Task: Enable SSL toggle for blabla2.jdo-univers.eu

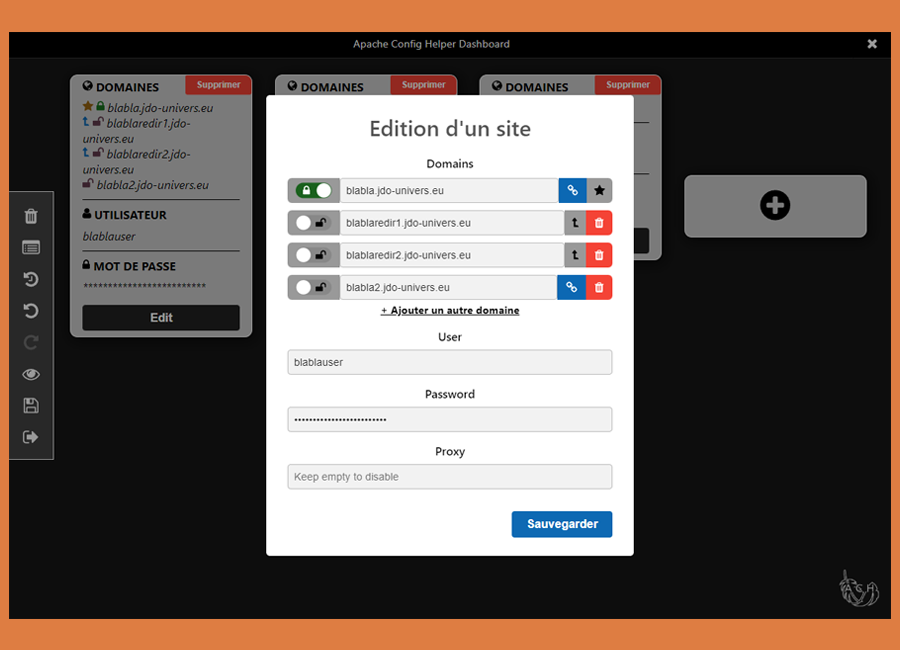Action: pyautogui.click(x=314, y=288)
